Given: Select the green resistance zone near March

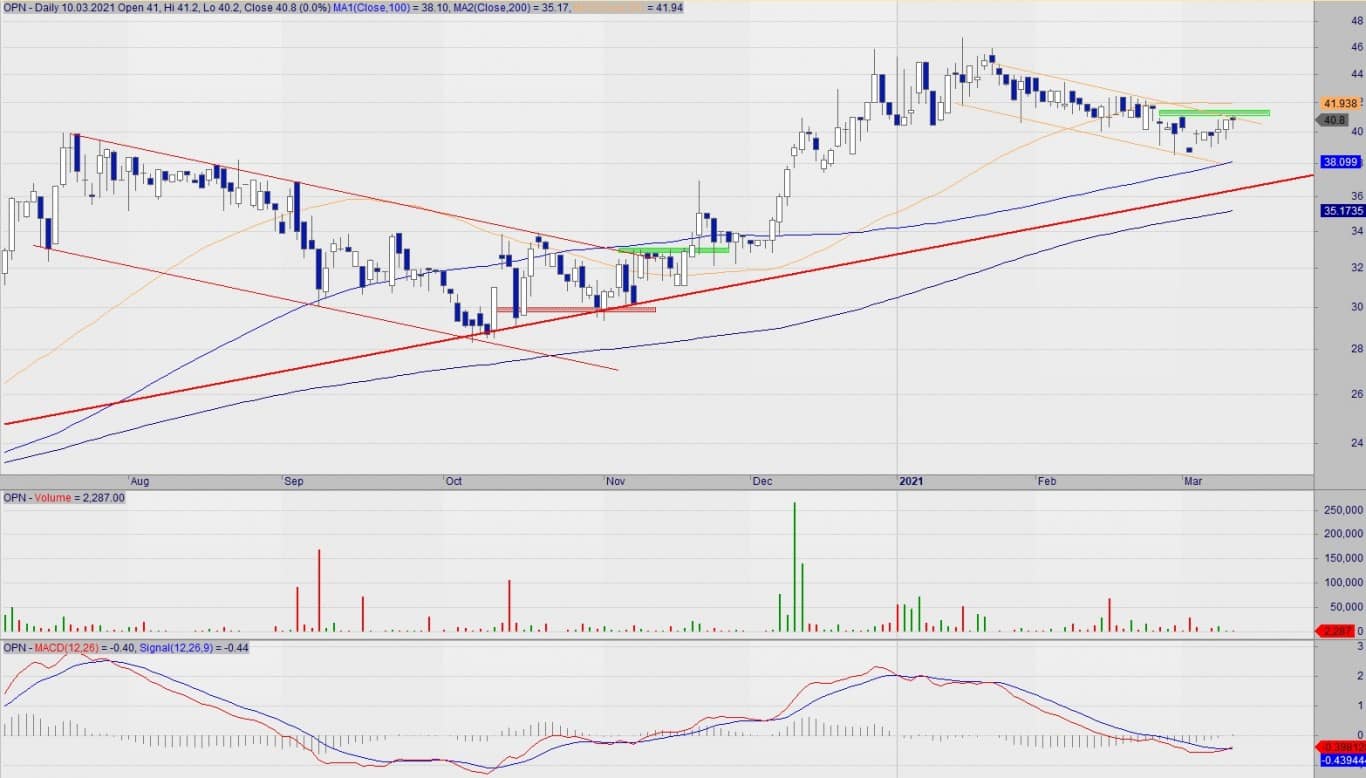Looking at the screenshot, I should 1214,113.
